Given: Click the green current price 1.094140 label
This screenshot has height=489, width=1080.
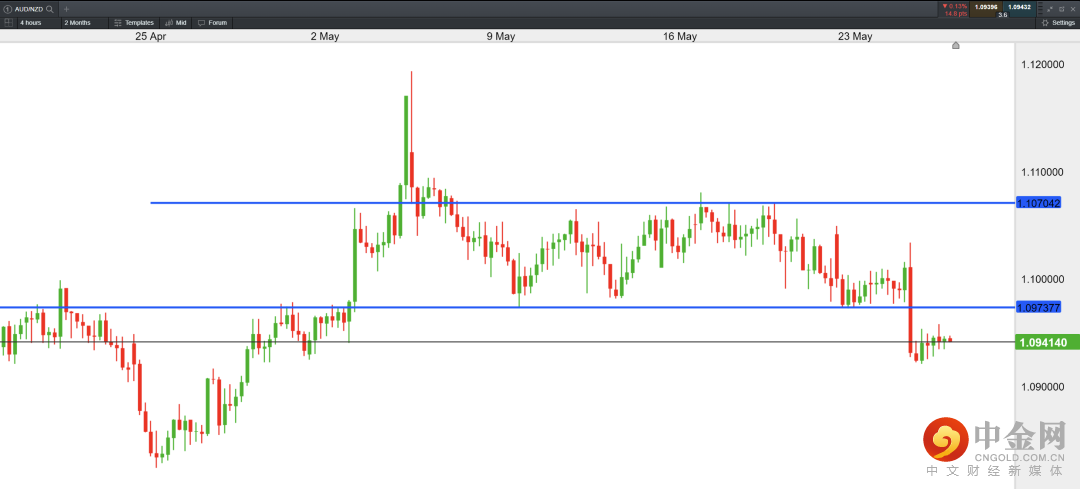Looking at the screenshot, I should [1047, 342].
